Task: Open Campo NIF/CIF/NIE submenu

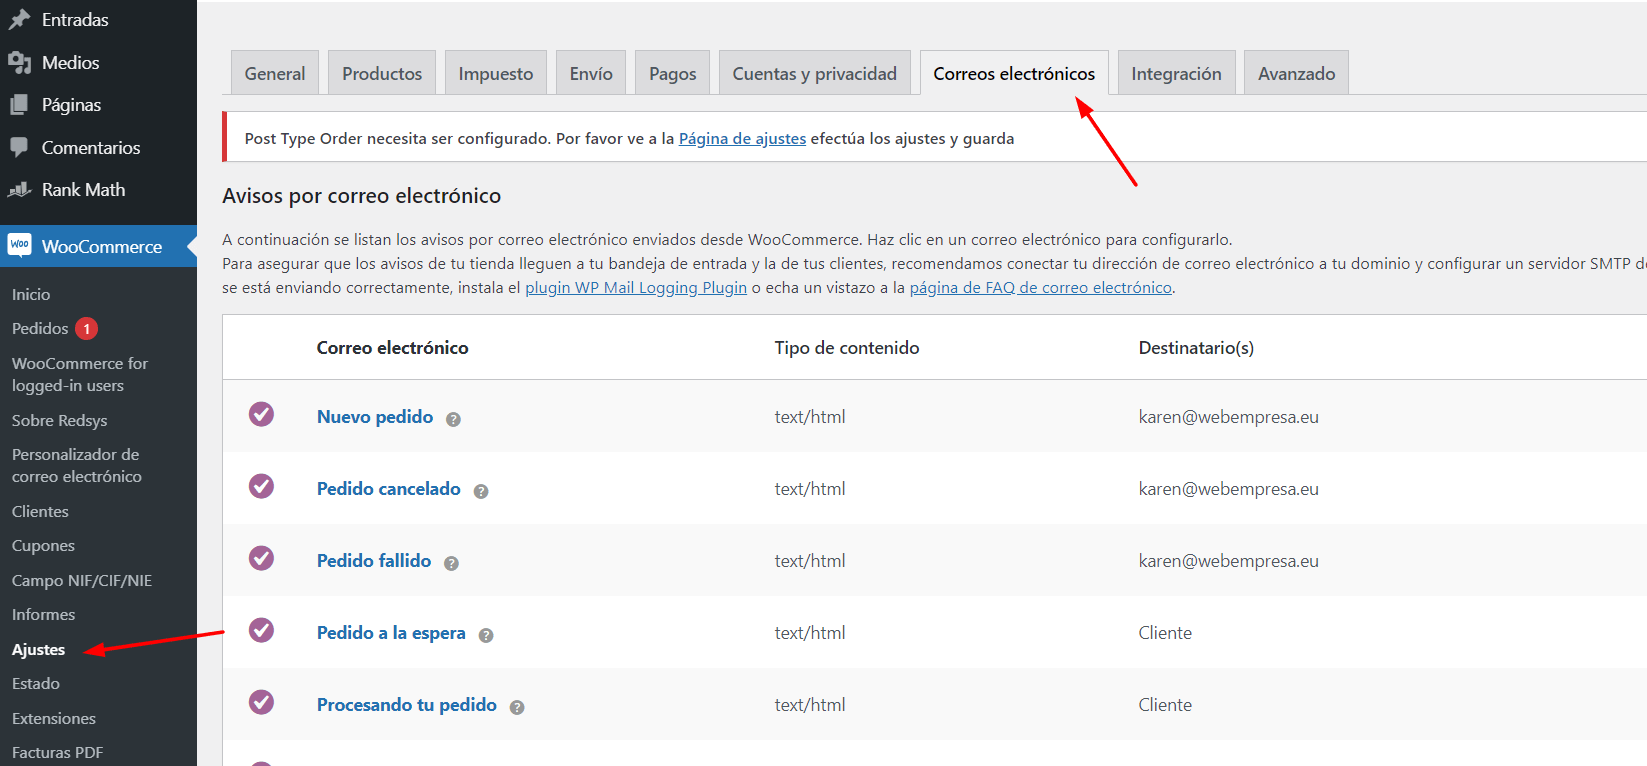Action: [x=82, y=580]
